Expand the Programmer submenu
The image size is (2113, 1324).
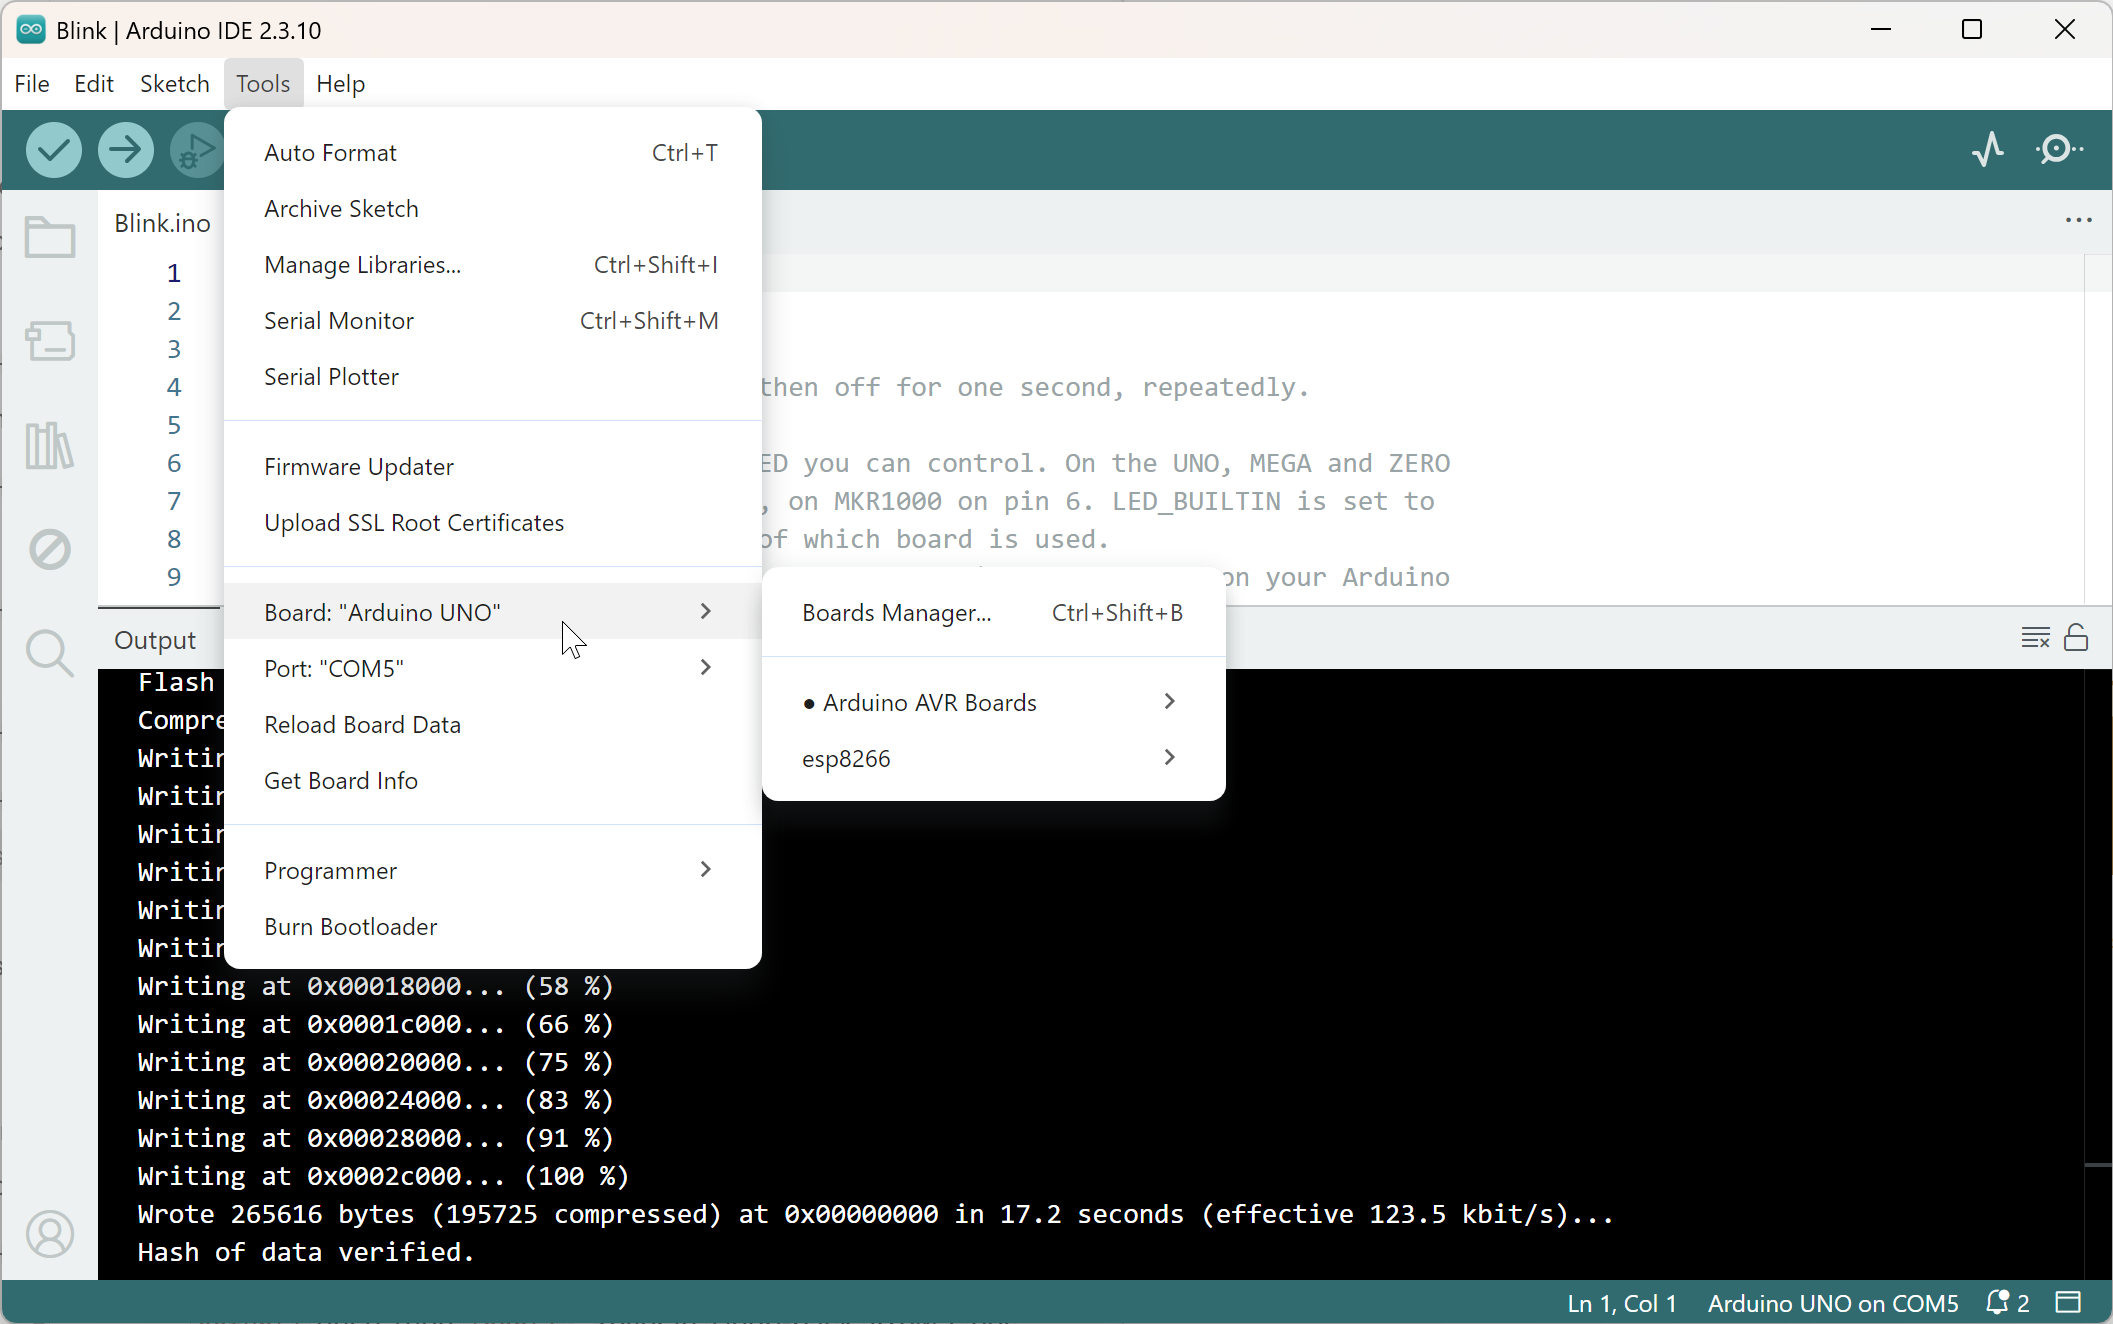[x=493, y=870]
